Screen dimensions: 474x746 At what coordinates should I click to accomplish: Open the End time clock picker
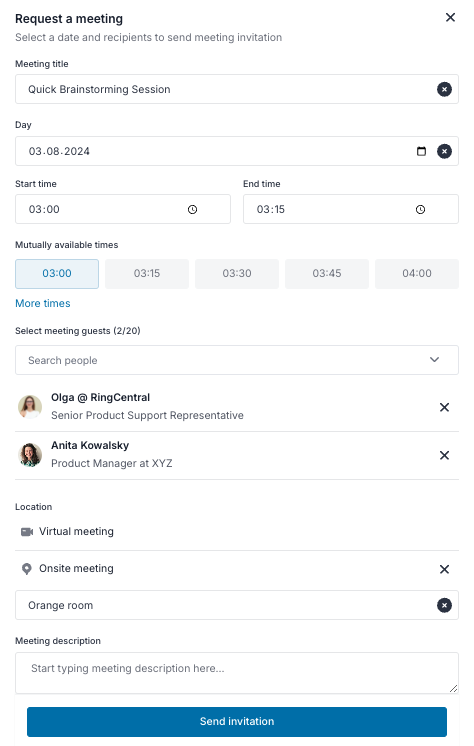coord(420,209)
